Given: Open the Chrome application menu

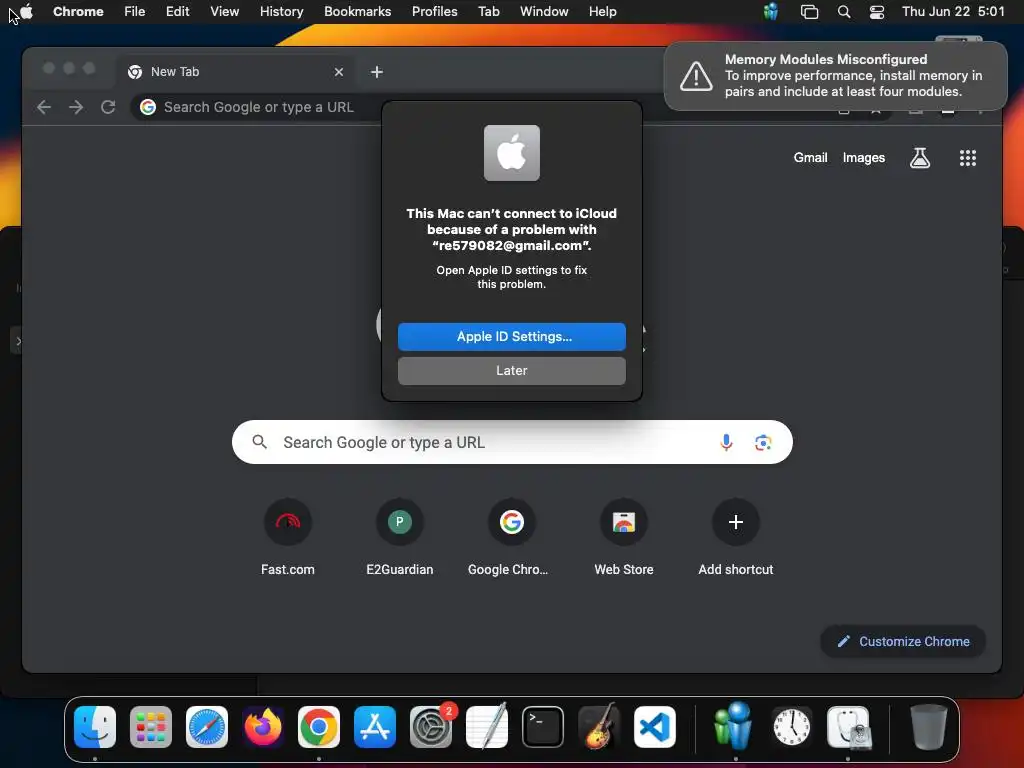Looking at the screenshot, I should [x=78, y=12].
